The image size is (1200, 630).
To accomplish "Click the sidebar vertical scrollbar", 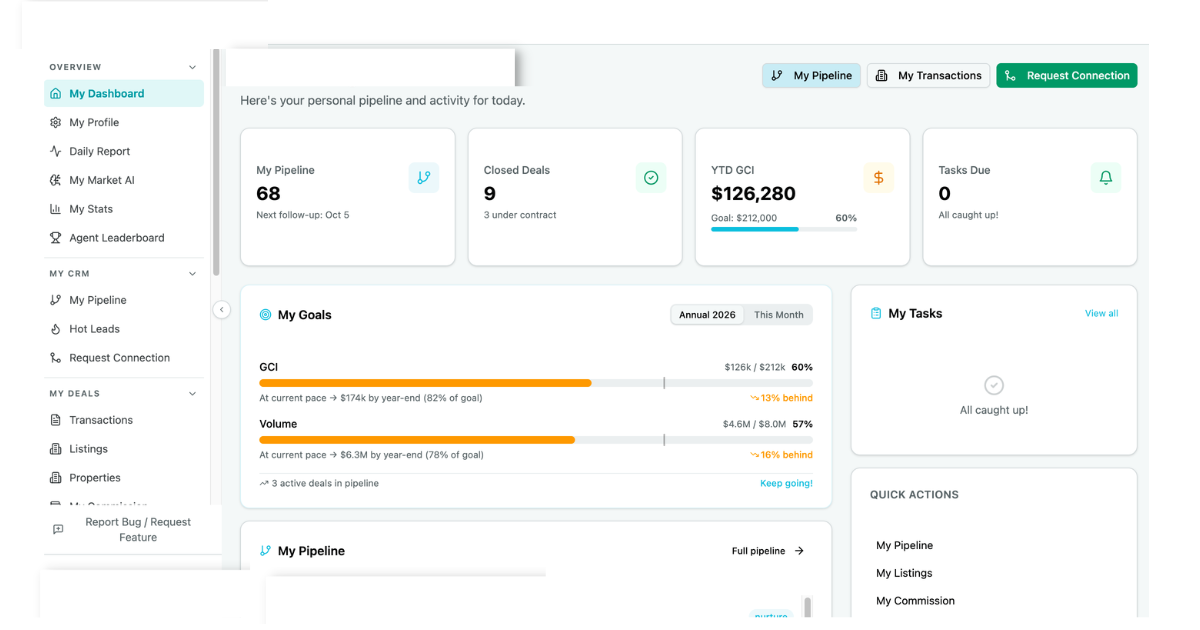I will [216, 162].
